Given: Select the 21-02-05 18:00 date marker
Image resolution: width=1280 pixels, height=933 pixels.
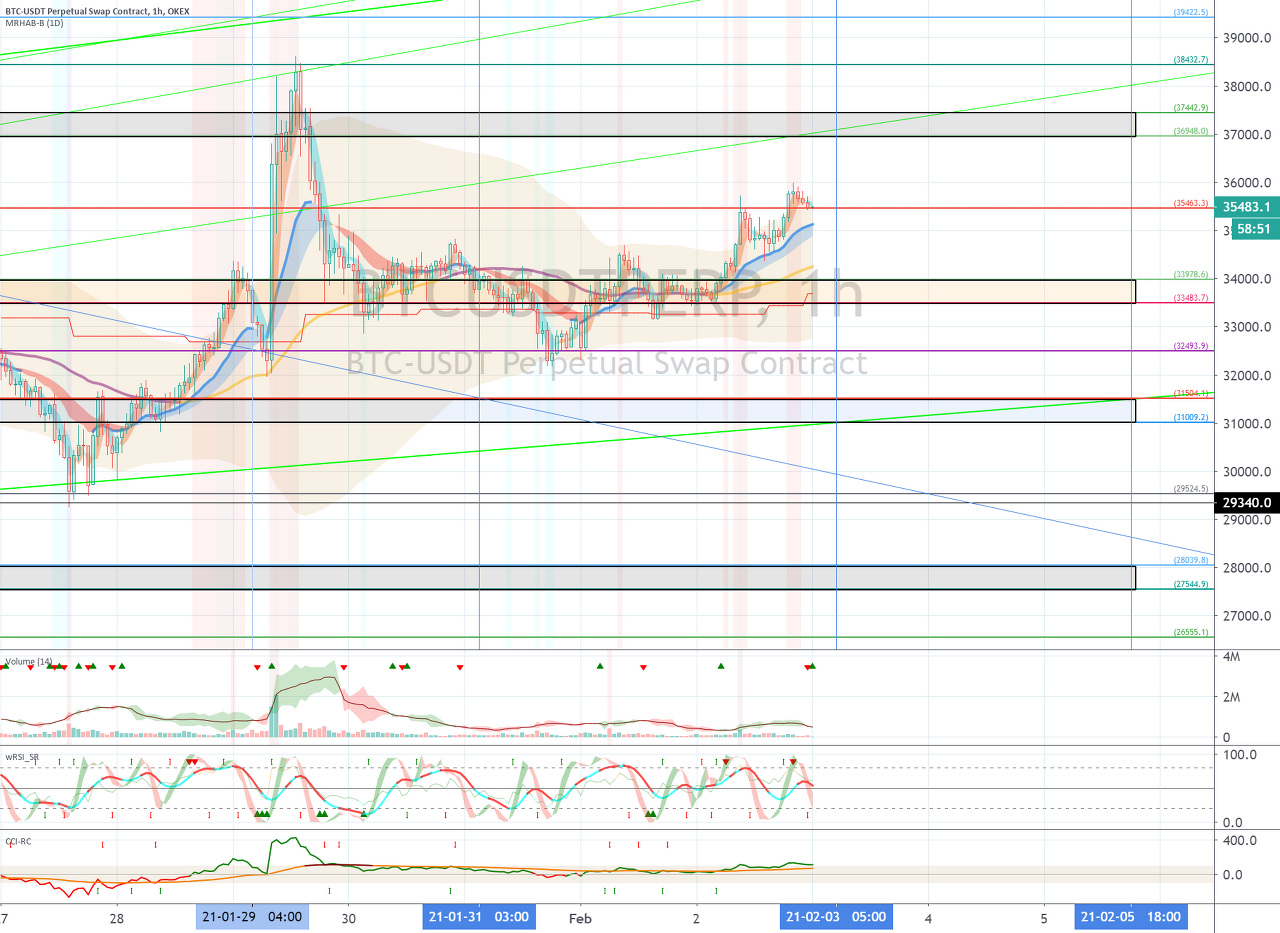Looking at the screenshot, I should (1132, 917).
